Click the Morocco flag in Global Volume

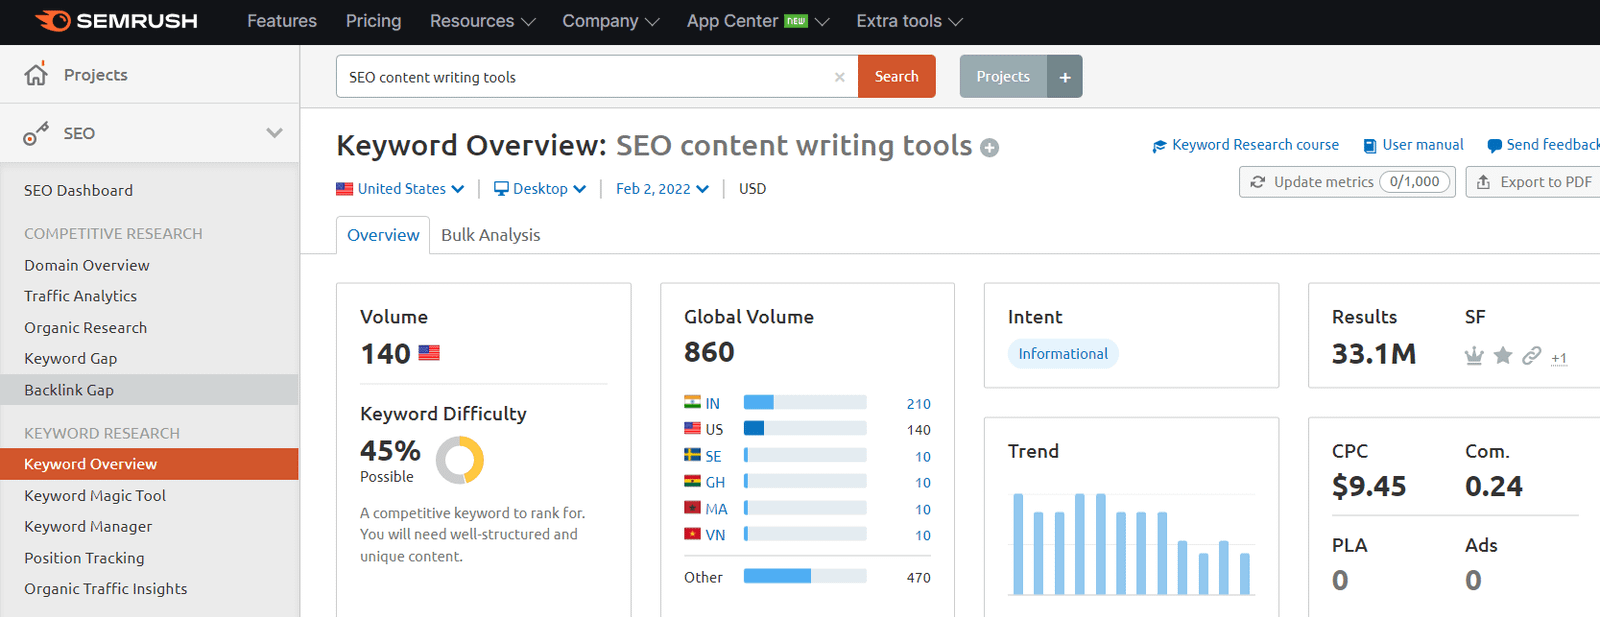692,508
